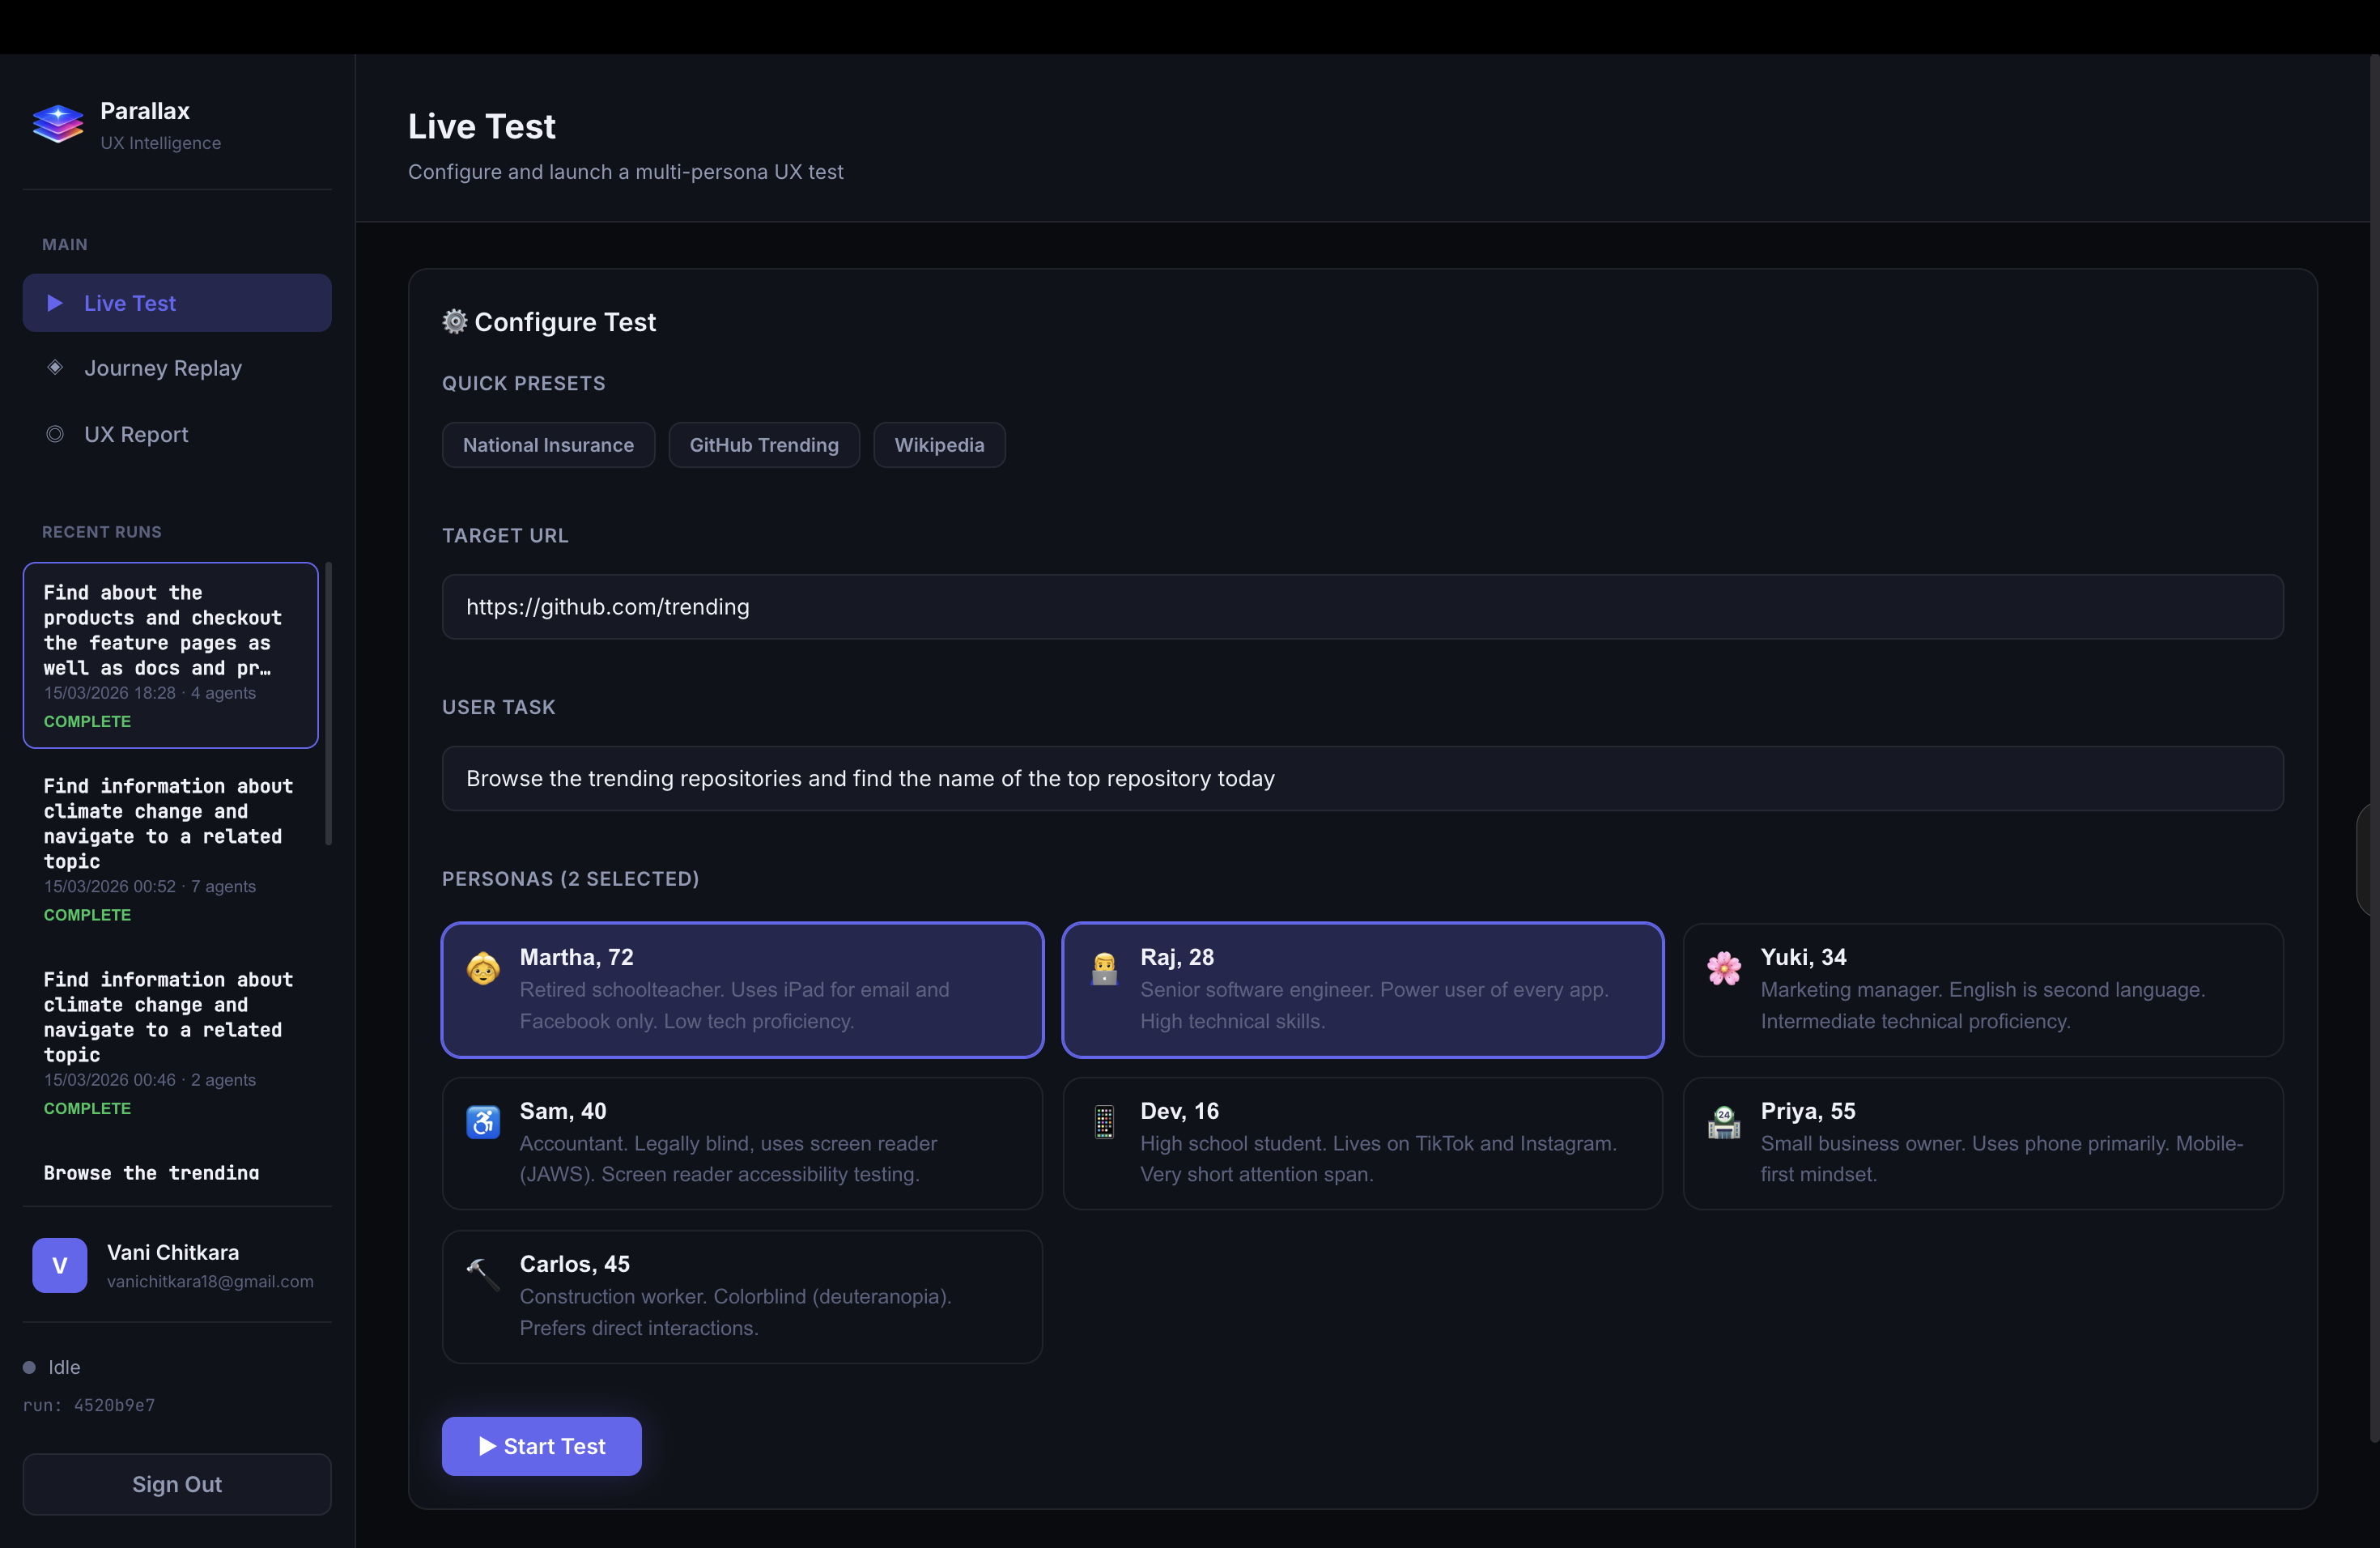Click the gear icon beside Configure Test
This screenshot has height=1548, width=2380.
[x=455, y=321]
